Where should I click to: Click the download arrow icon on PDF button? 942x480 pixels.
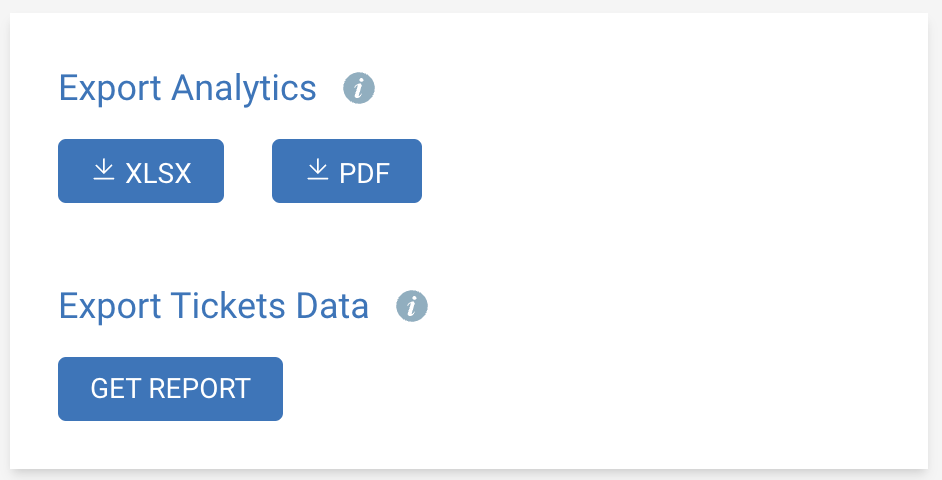click(x=318, y=169)
